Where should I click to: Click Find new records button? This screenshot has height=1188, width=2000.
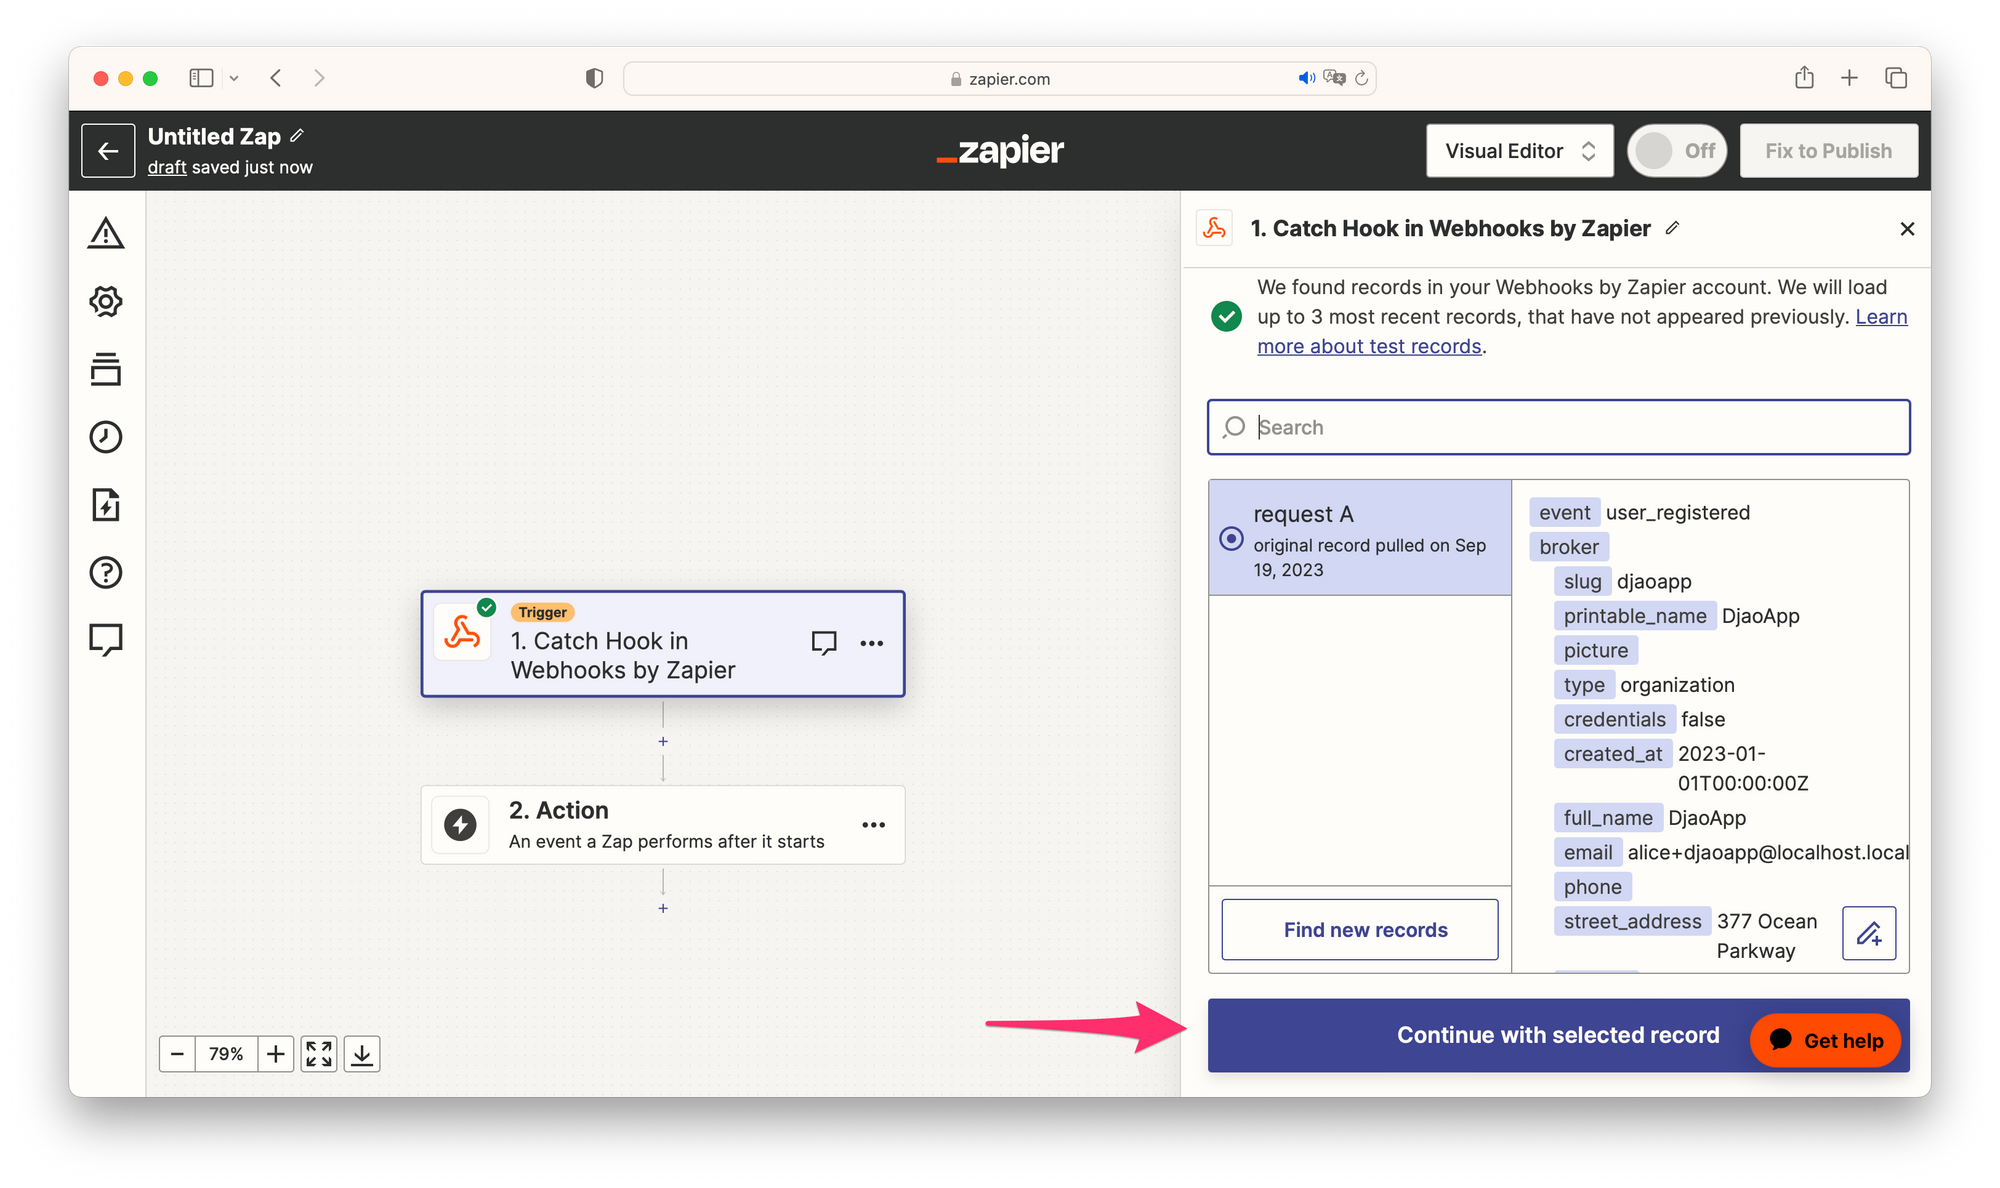pyautogui.click(x=1360, y=930)
